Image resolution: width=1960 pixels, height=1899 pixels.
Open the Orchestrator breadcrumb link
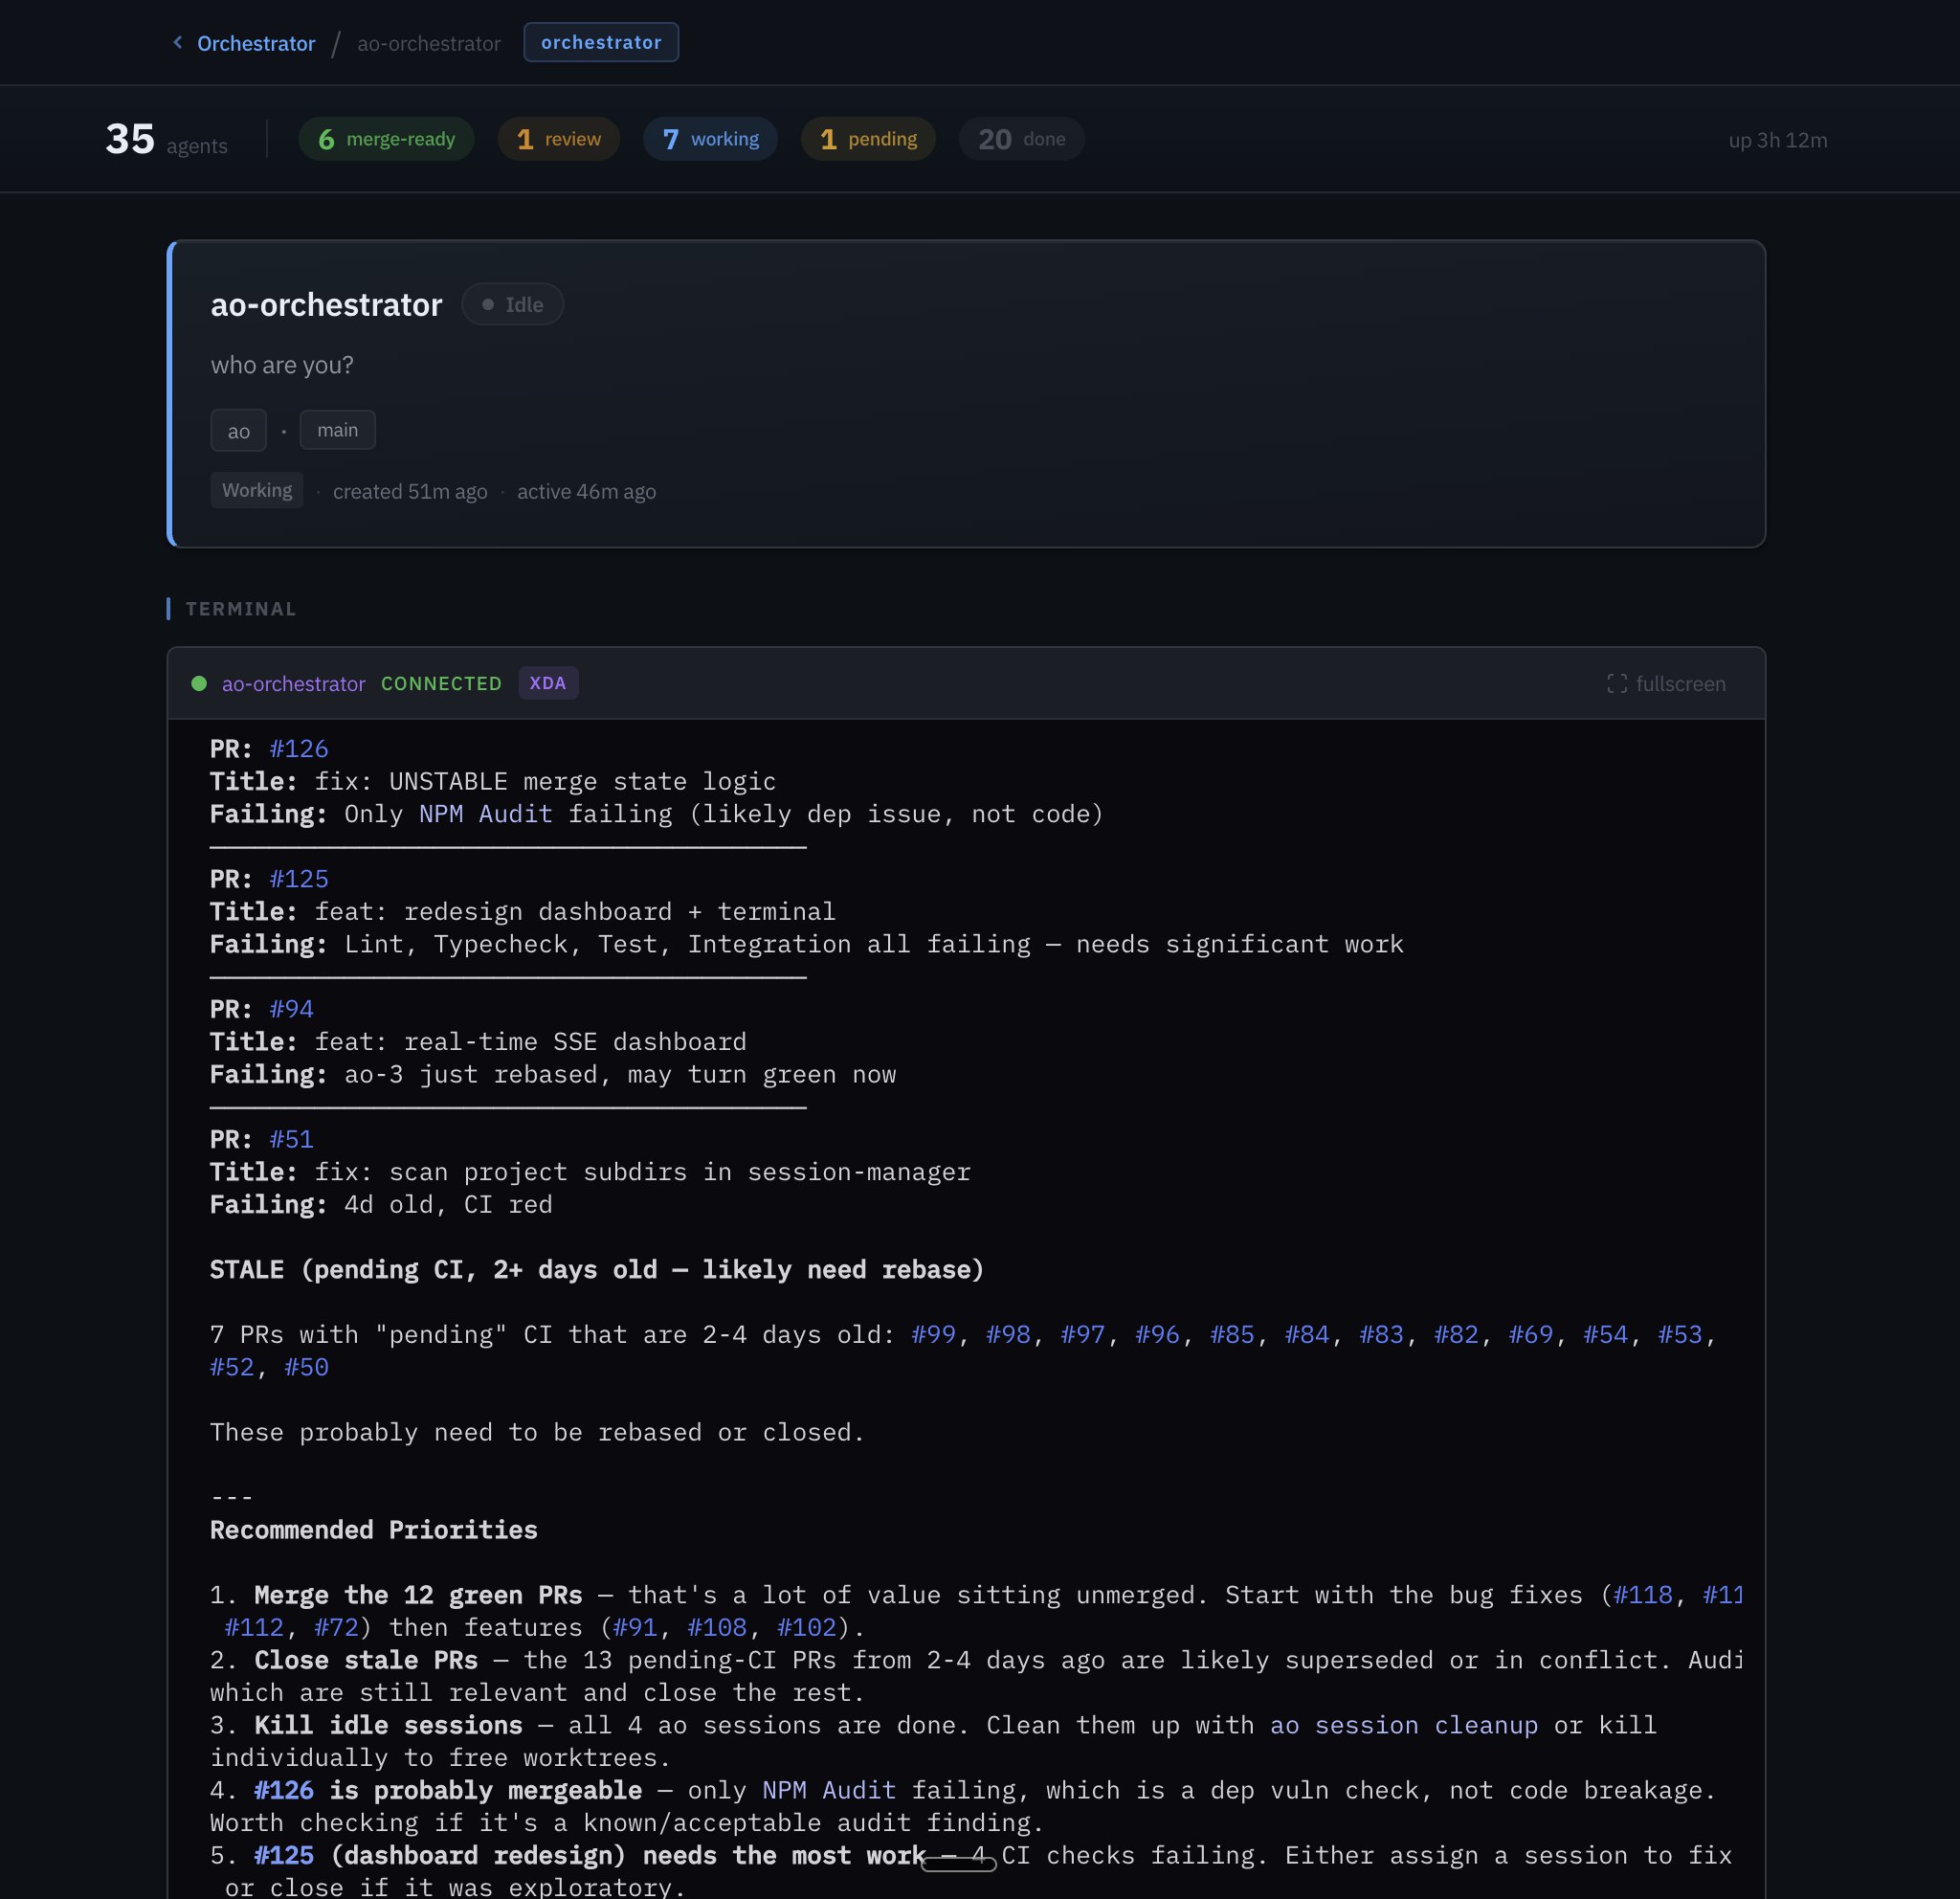pyautogui.click(x=256, y=43)
